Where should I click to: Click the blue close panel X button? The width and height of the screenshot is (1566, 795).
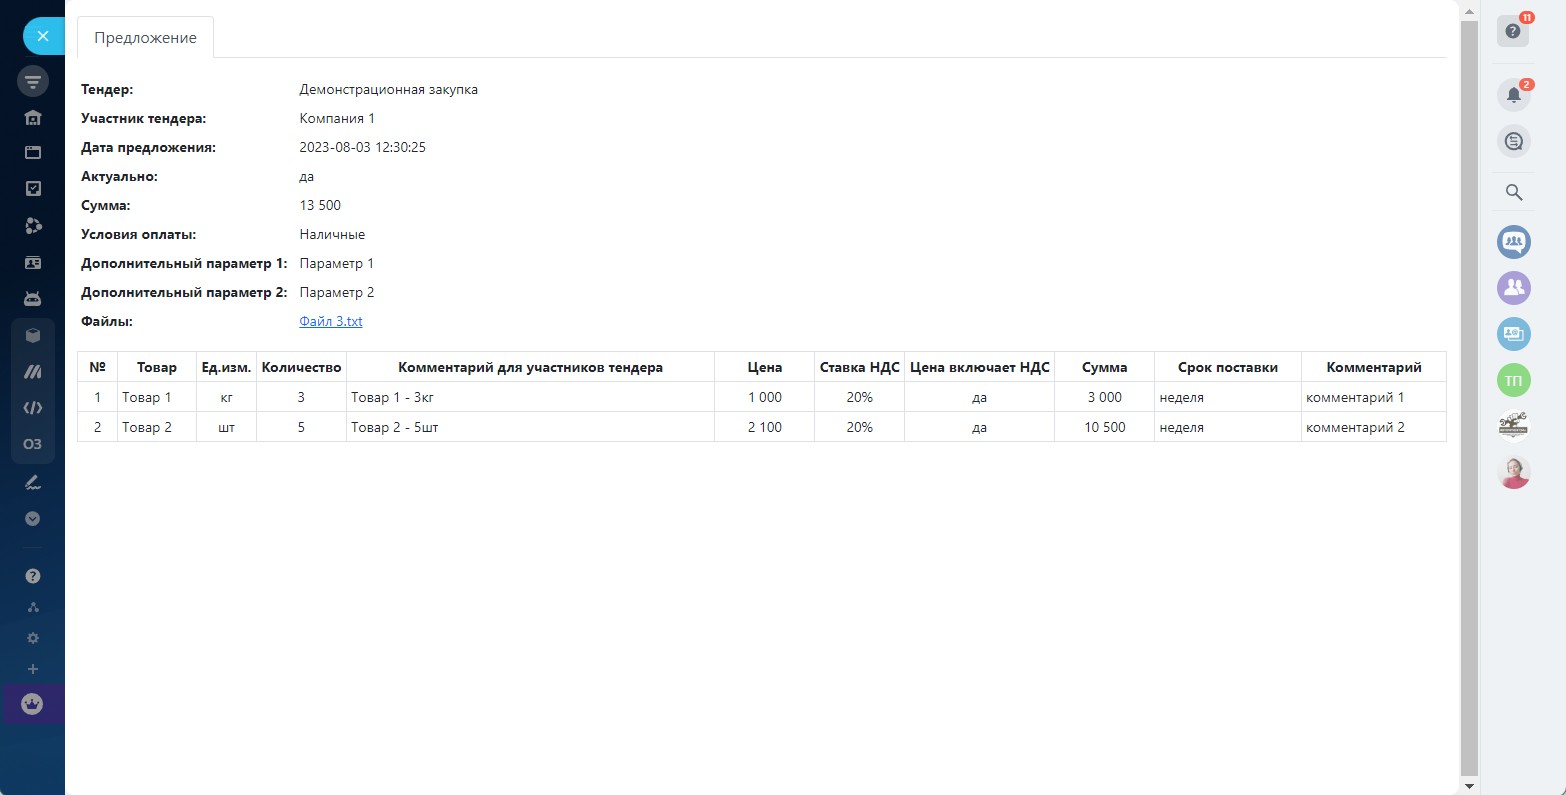pyautogui.click(x=42, y=36)
